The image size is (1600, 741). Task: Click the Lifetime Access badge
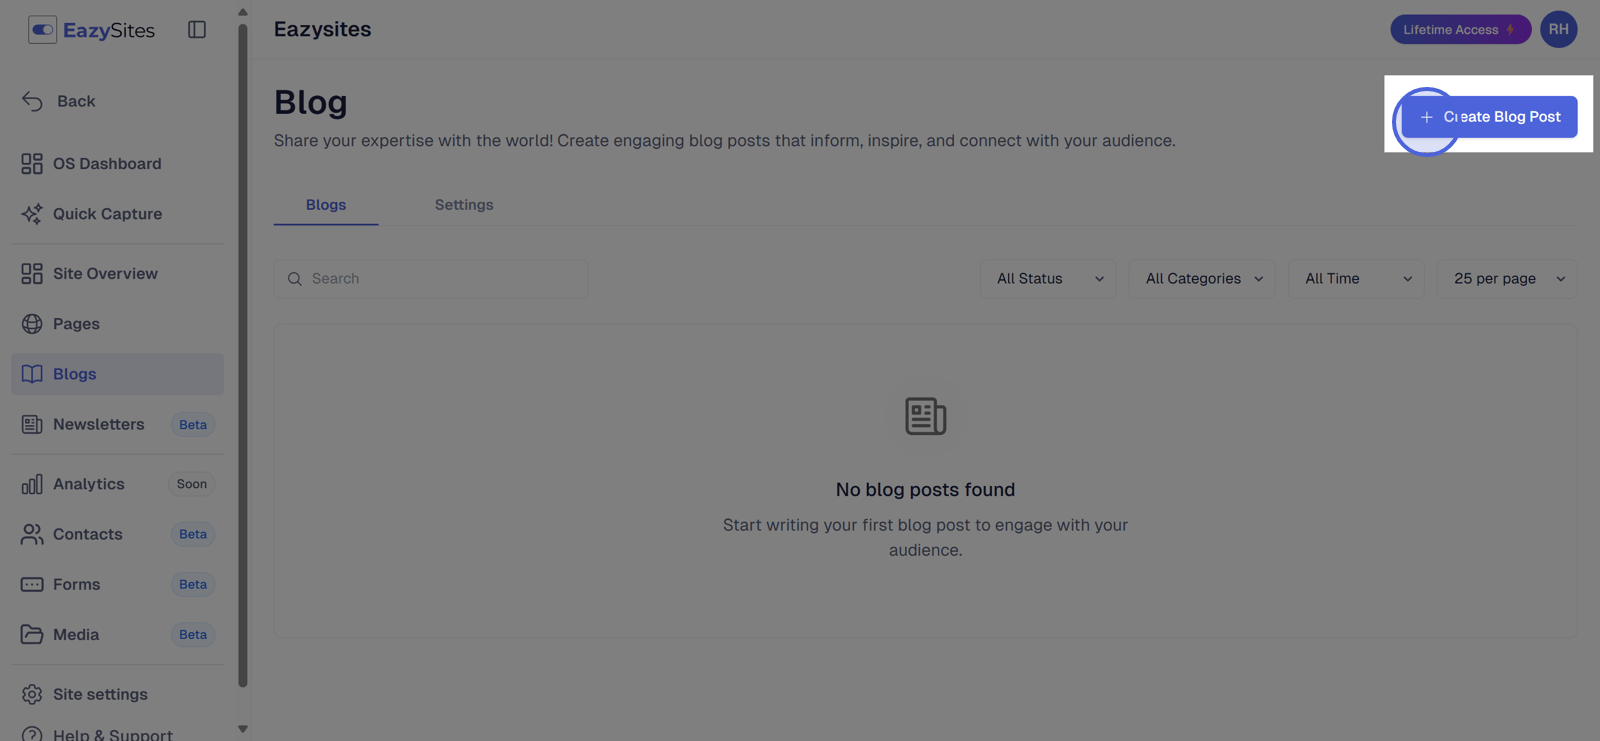(1460, 30)
